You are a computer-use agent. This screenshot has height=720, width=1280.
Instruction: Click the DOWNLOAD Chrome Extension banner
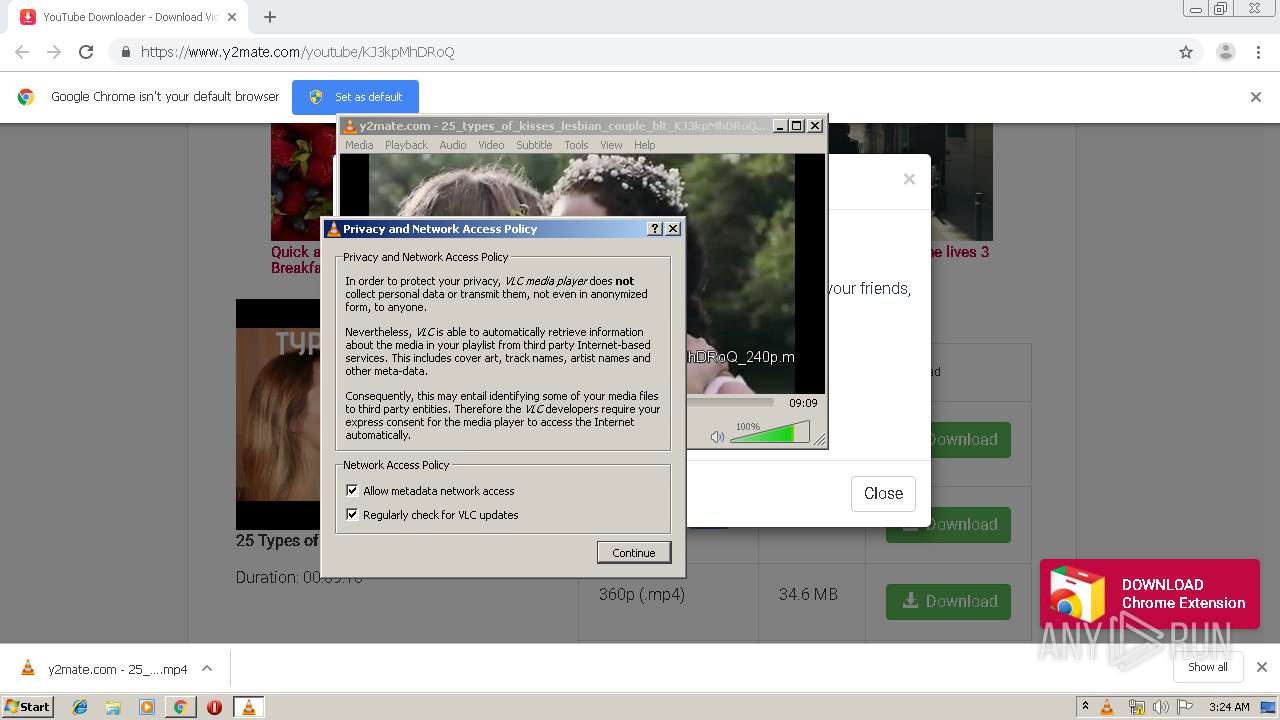pos(1150,593)
